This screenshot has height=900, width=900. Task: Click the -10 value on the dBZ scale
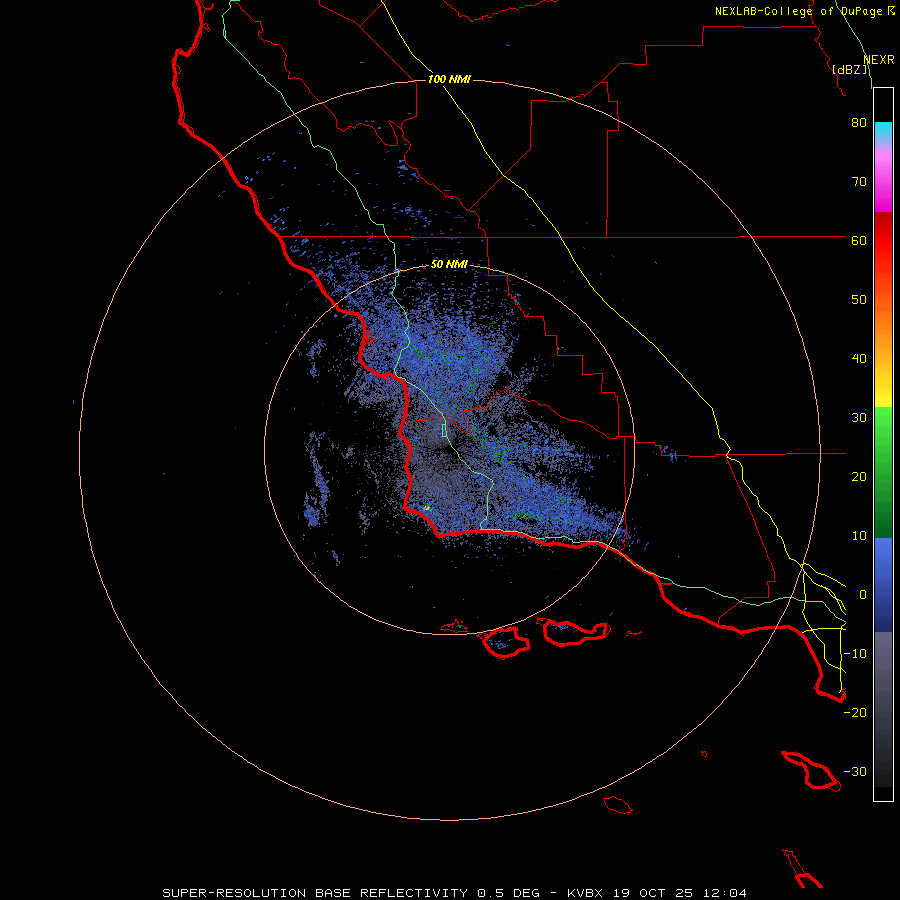855,653
